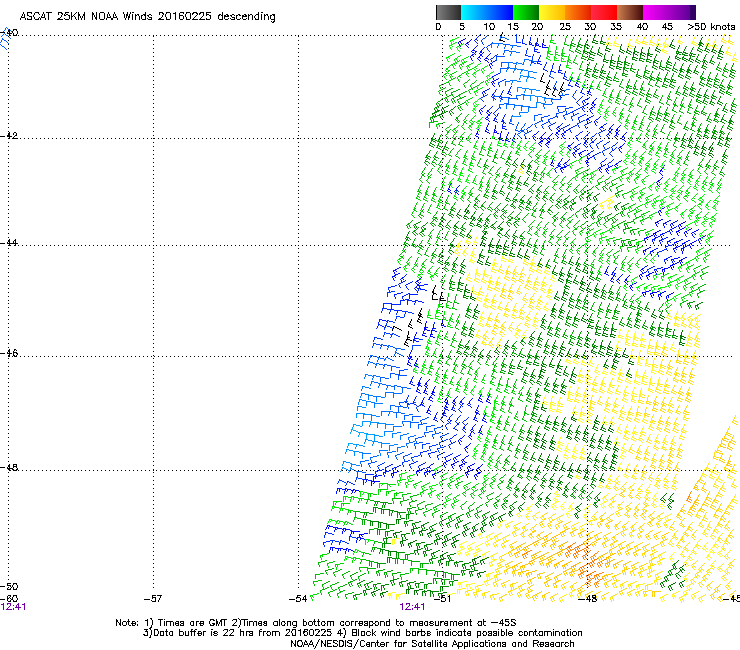The width and height of the screenshot is (740, 650).
Task: Click the legend value '15' under the color bar
Action: point(513,27)
